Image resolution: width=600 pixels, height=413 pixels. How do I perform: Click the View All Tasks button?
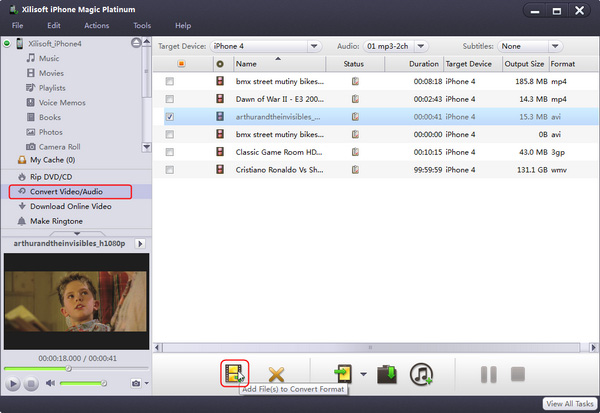tap(568, 404)
